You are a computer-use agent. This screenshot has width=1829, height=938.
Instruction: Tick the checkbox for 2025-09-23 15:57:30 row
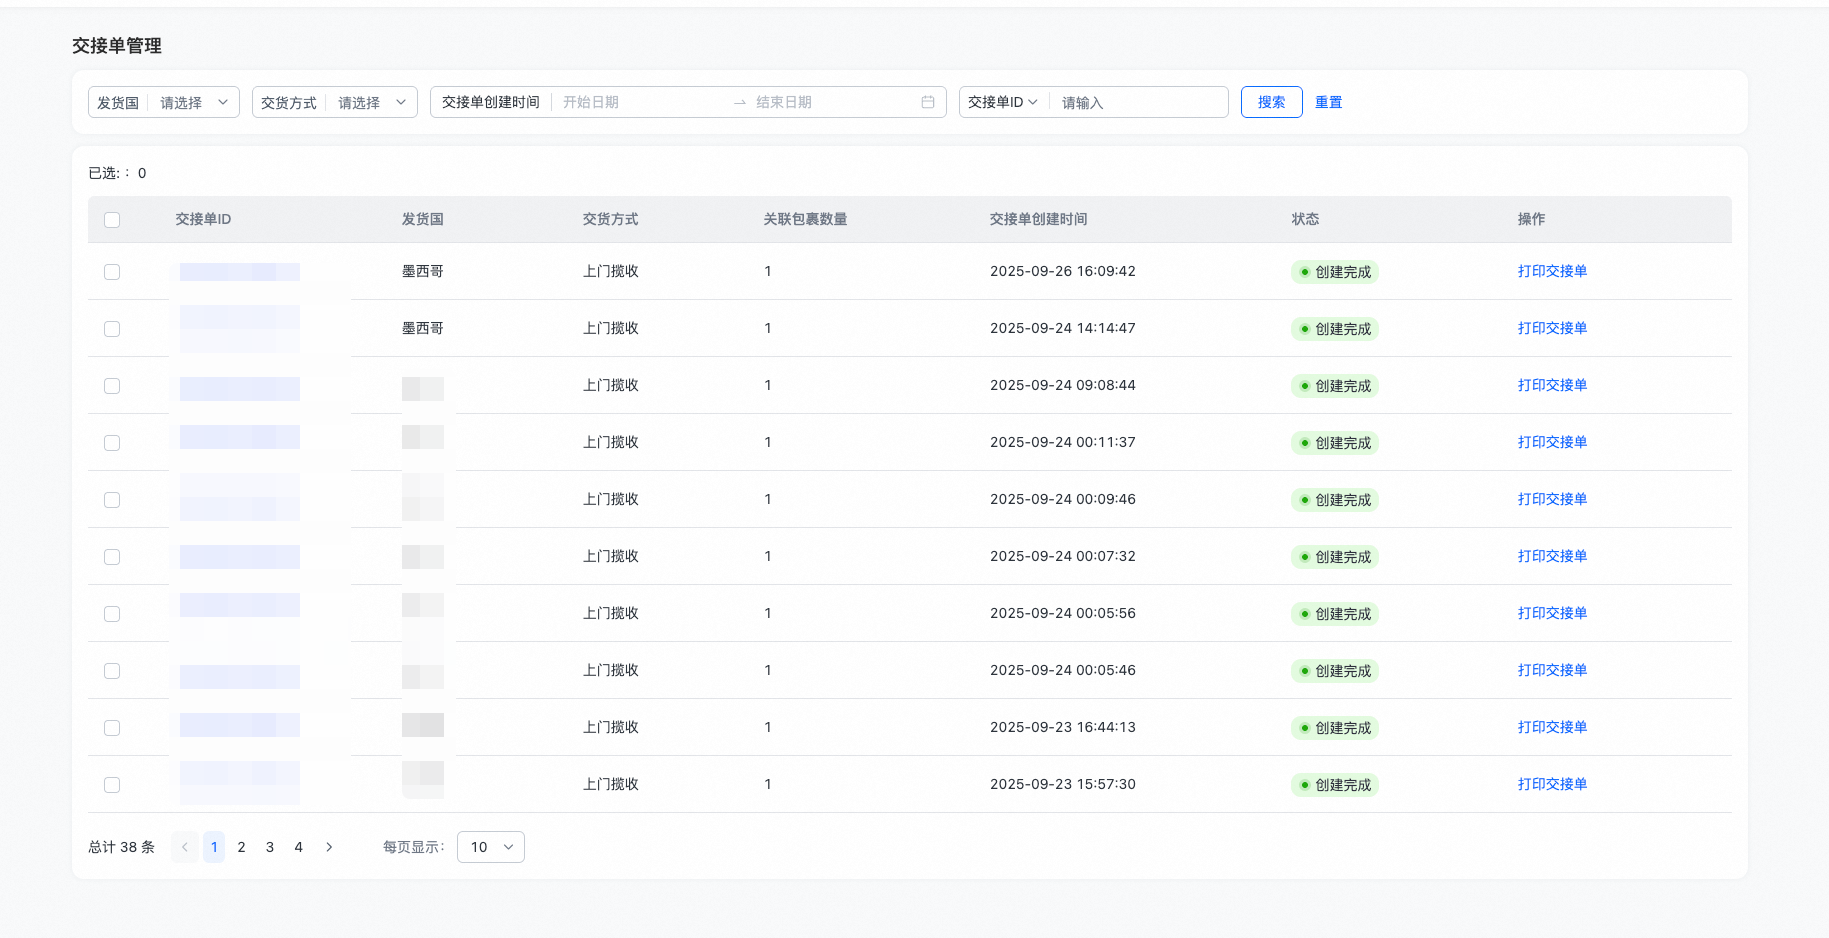click(x=112, y=785)
